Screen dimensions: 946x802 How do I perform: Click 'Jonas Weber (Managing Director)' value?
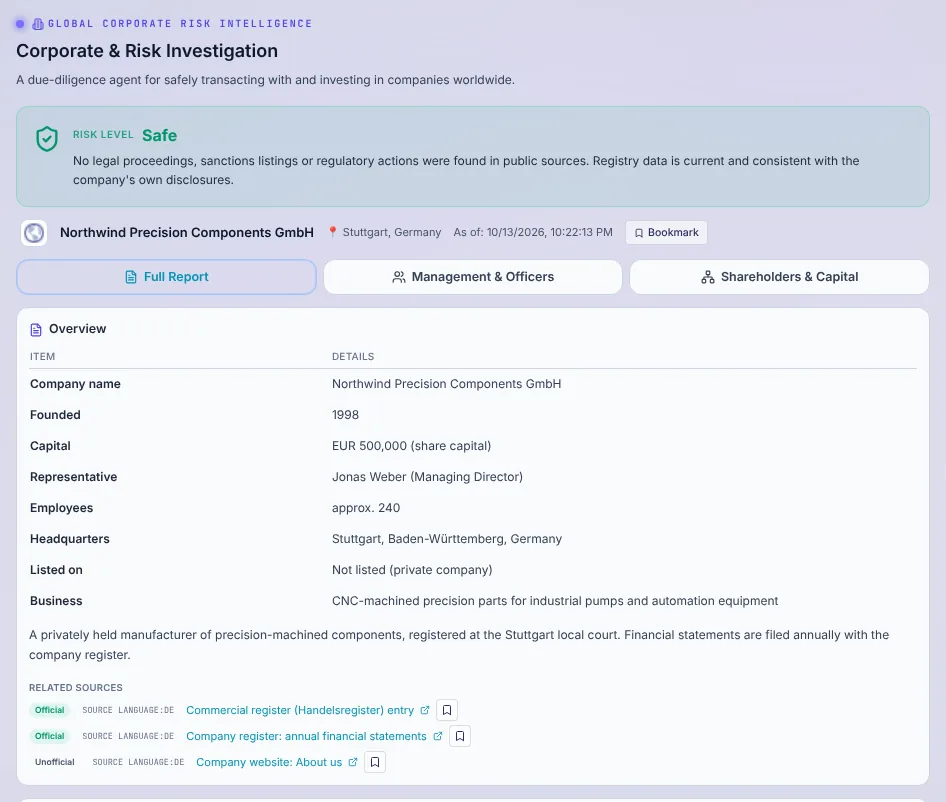(427, 477)
